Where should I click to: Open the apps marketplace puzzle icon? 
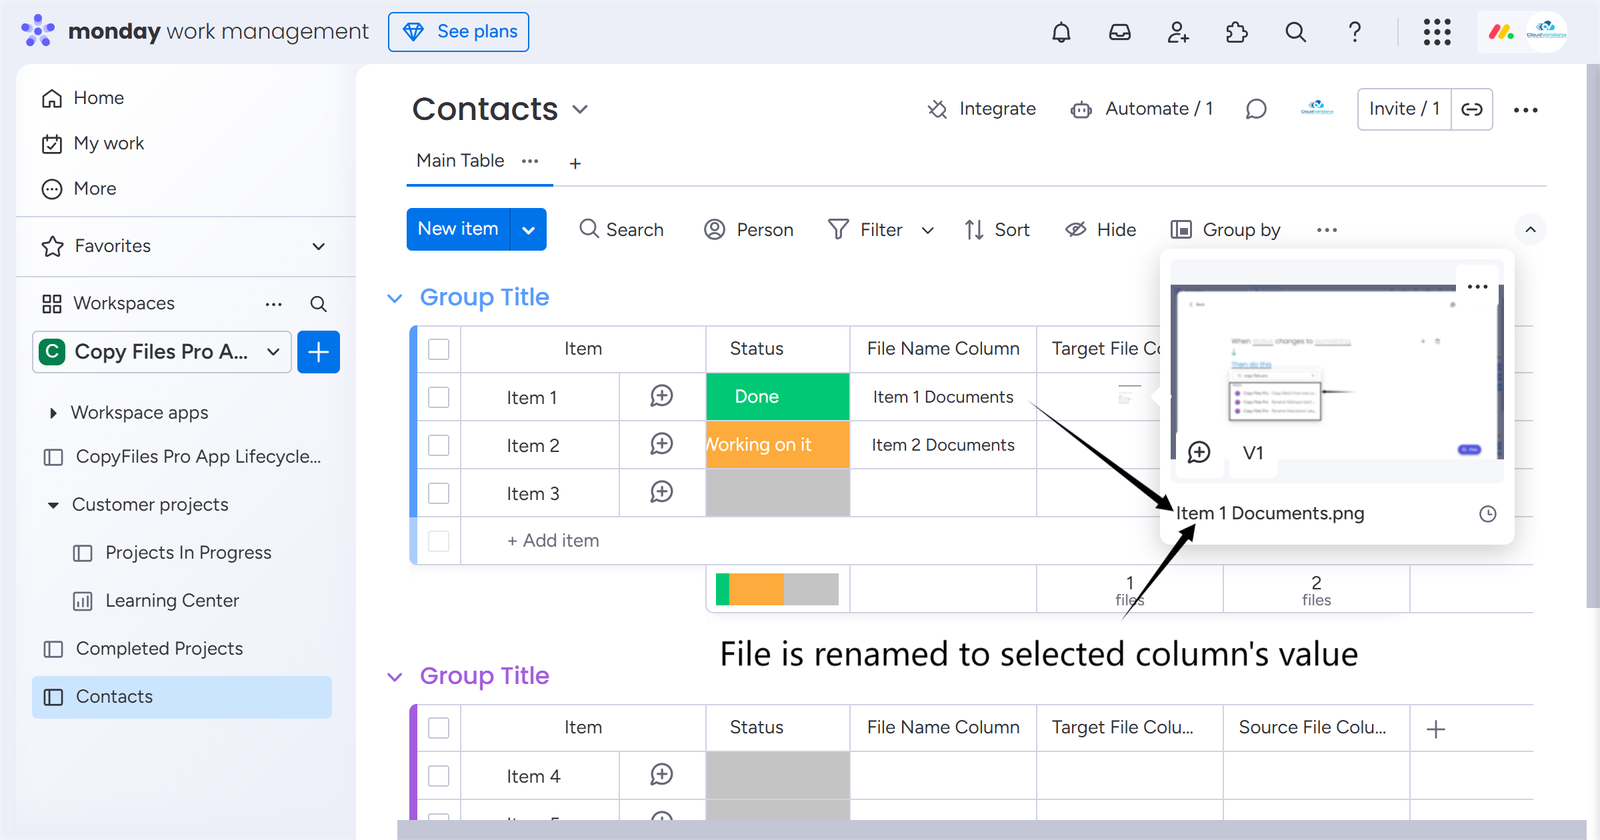click(1237, 32)
